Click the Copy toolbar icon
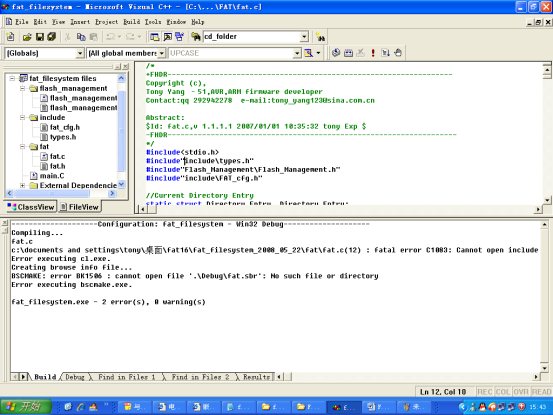The image size is (553, 415). point(81,37)
